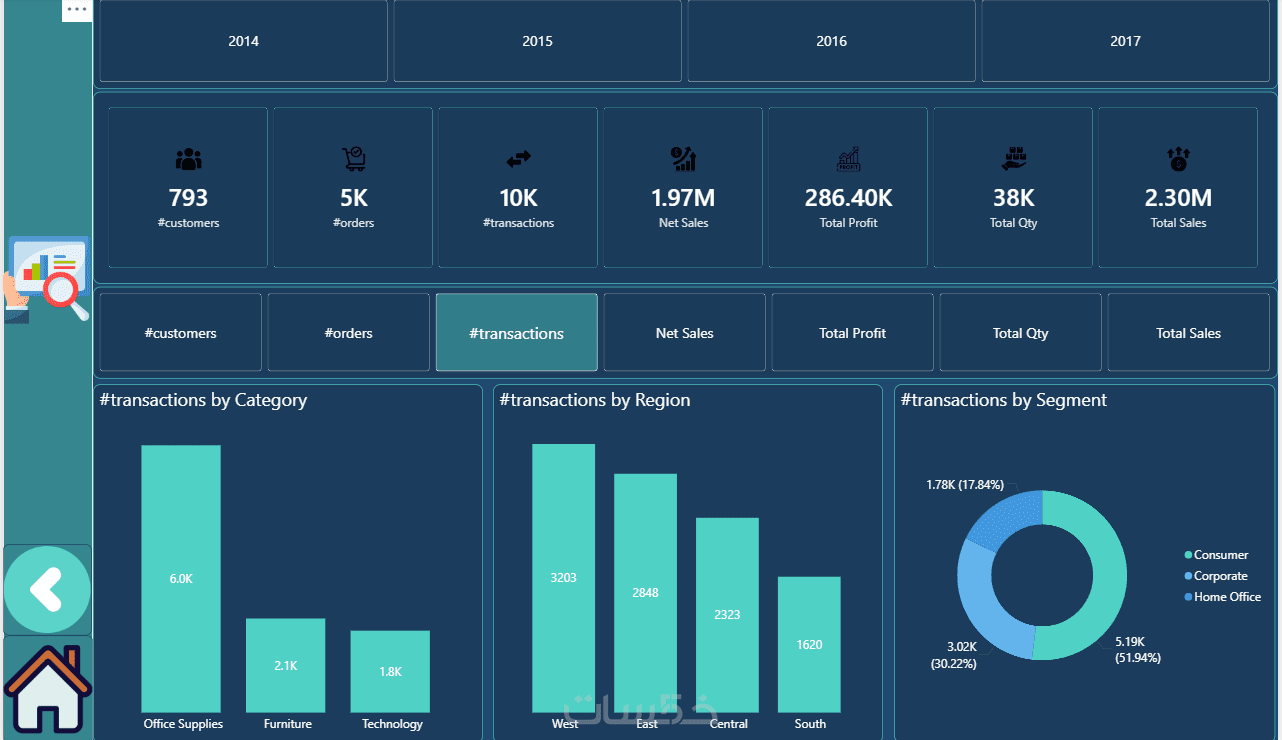Click the 5K orders value

click(353, 198)
